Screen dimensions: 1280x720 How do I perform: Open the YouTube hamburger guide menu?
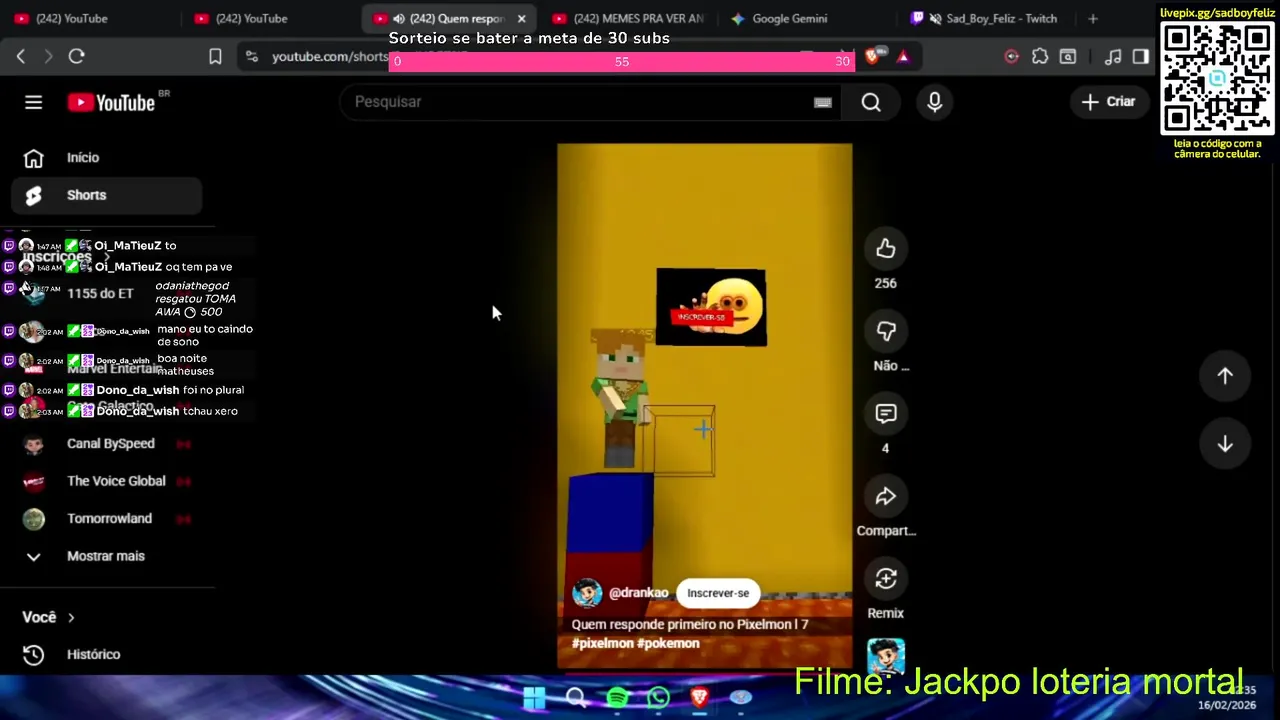33,102
